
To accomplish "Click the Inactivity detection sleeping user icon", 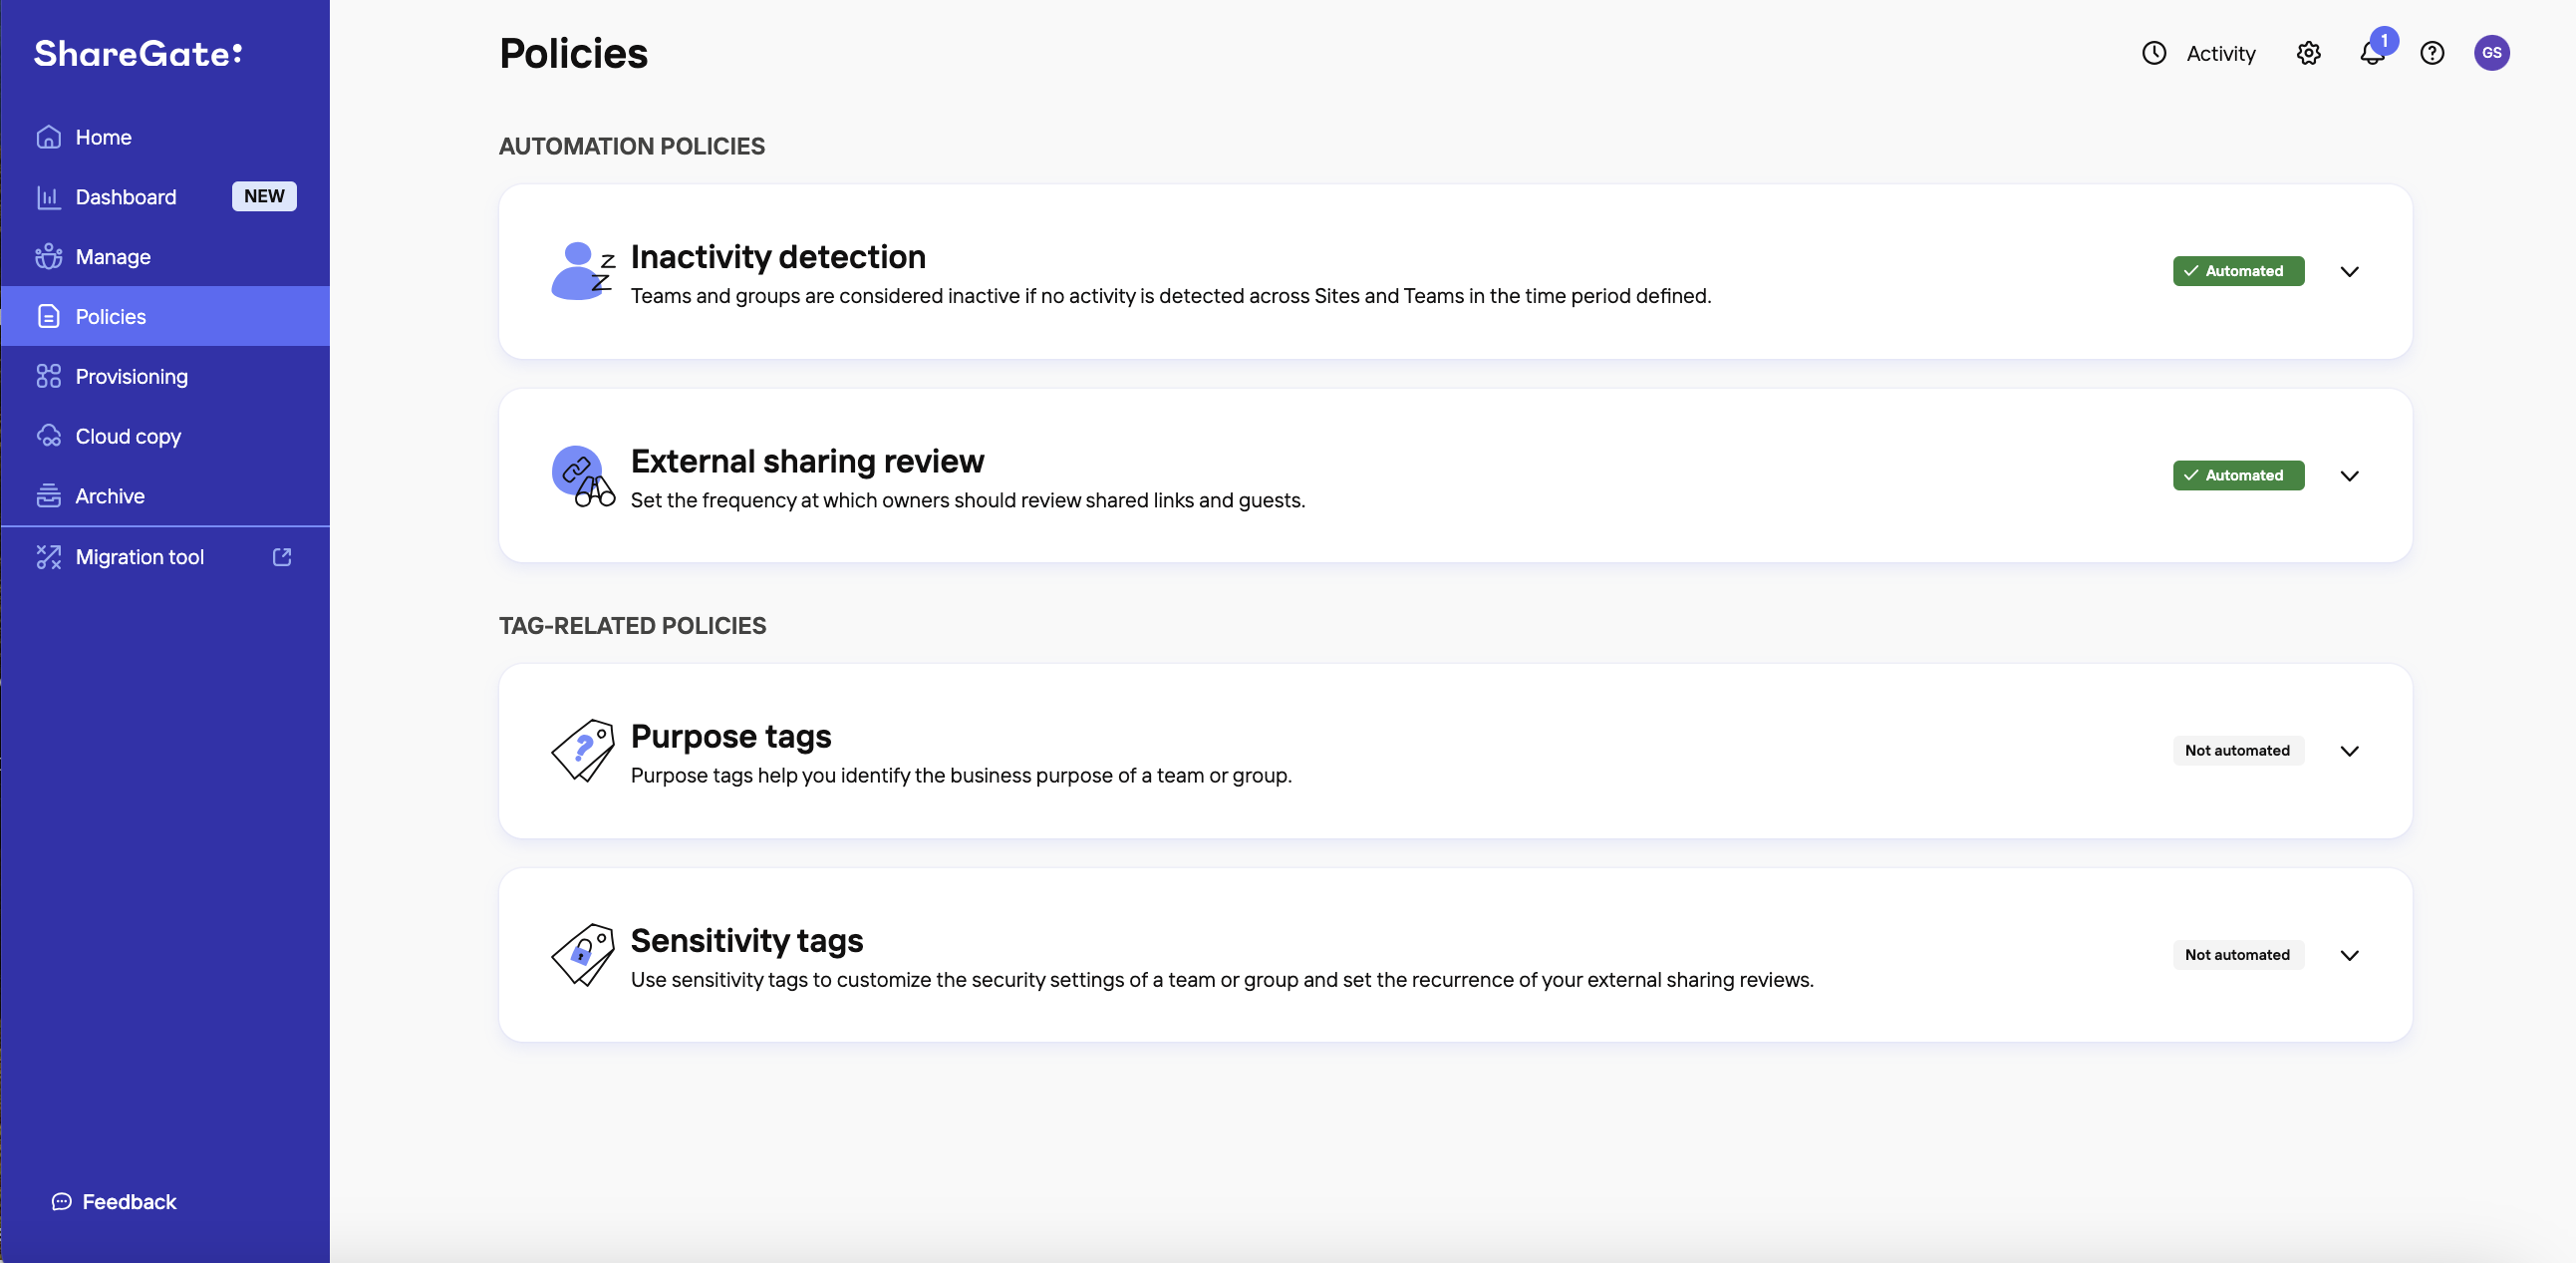I will tap(583, 271).
